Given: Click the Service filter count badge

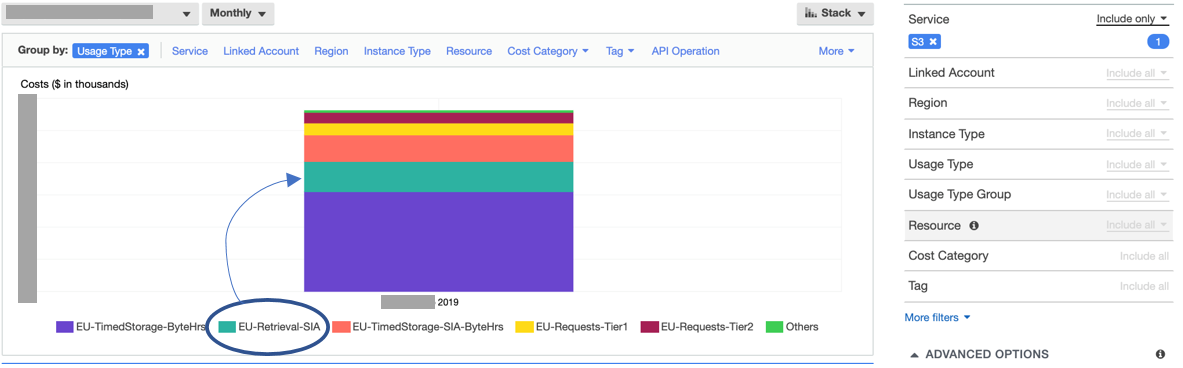Looking at the screenshot, I should click(x=1157, y=42).
